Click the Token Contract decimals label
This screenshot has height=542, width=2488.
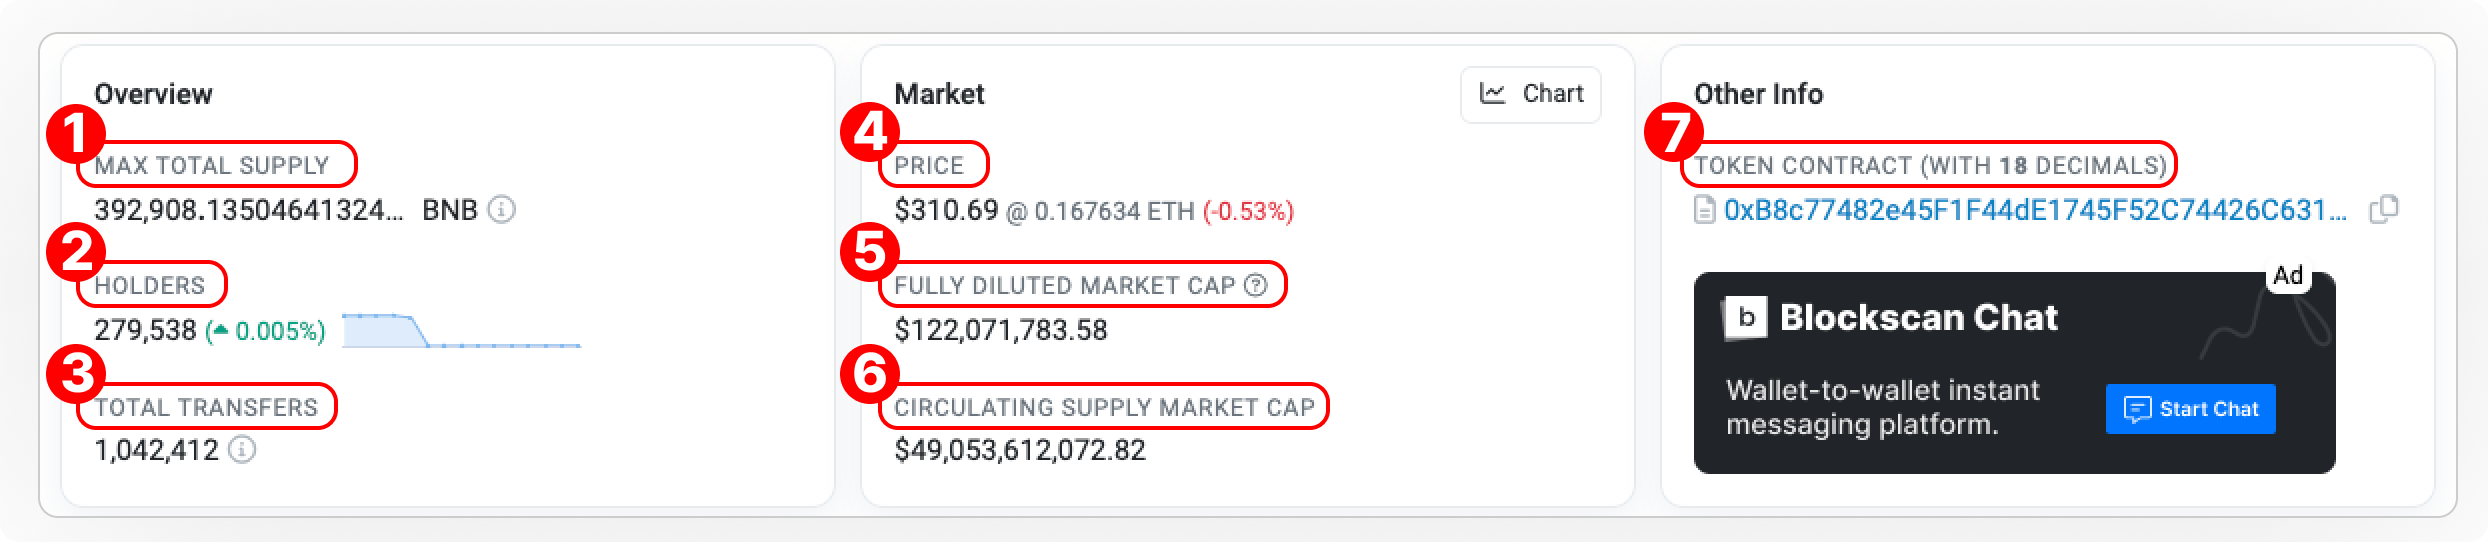(x=1930, y=165)
